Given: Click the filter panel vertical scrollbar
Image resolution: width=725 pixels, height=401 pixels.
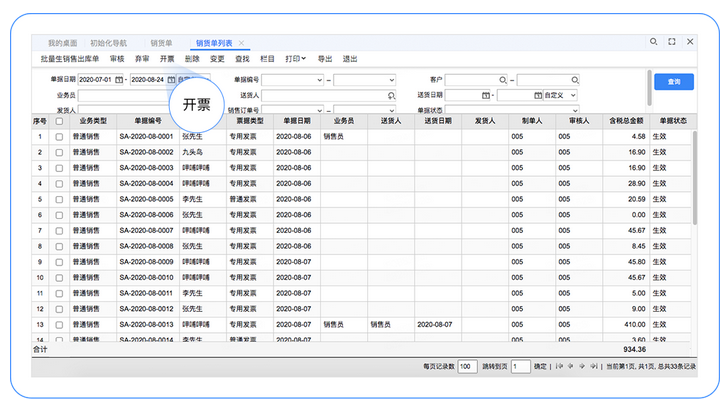Looking at the screenshot, I should (x=649, y=88).
